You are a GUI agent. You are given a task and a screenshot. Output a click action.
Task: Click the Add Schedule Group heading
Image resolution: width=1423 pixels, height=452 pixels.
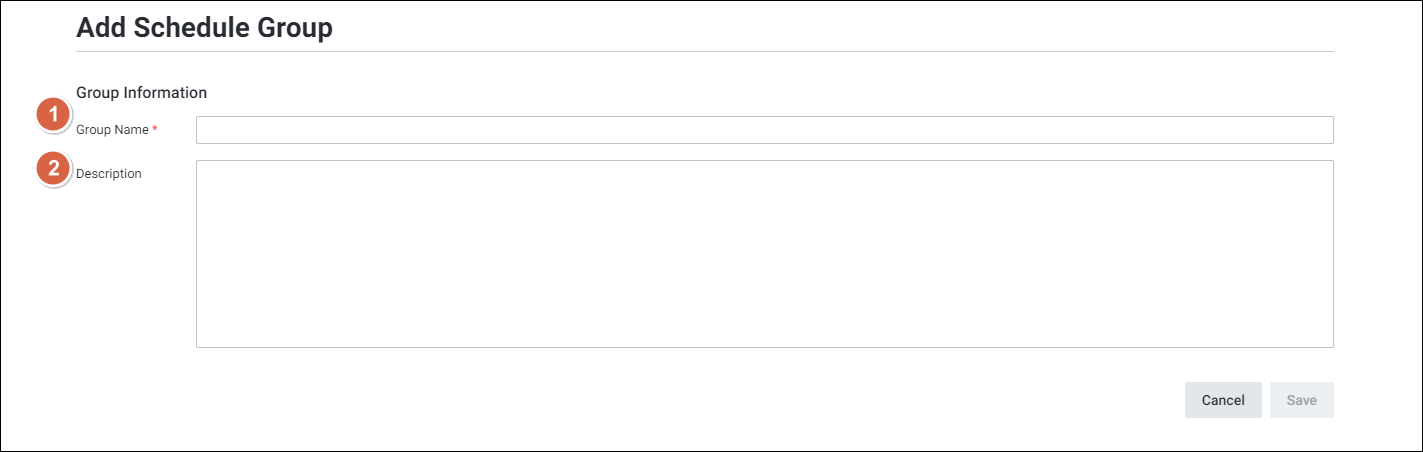click(x=204, y=28)
